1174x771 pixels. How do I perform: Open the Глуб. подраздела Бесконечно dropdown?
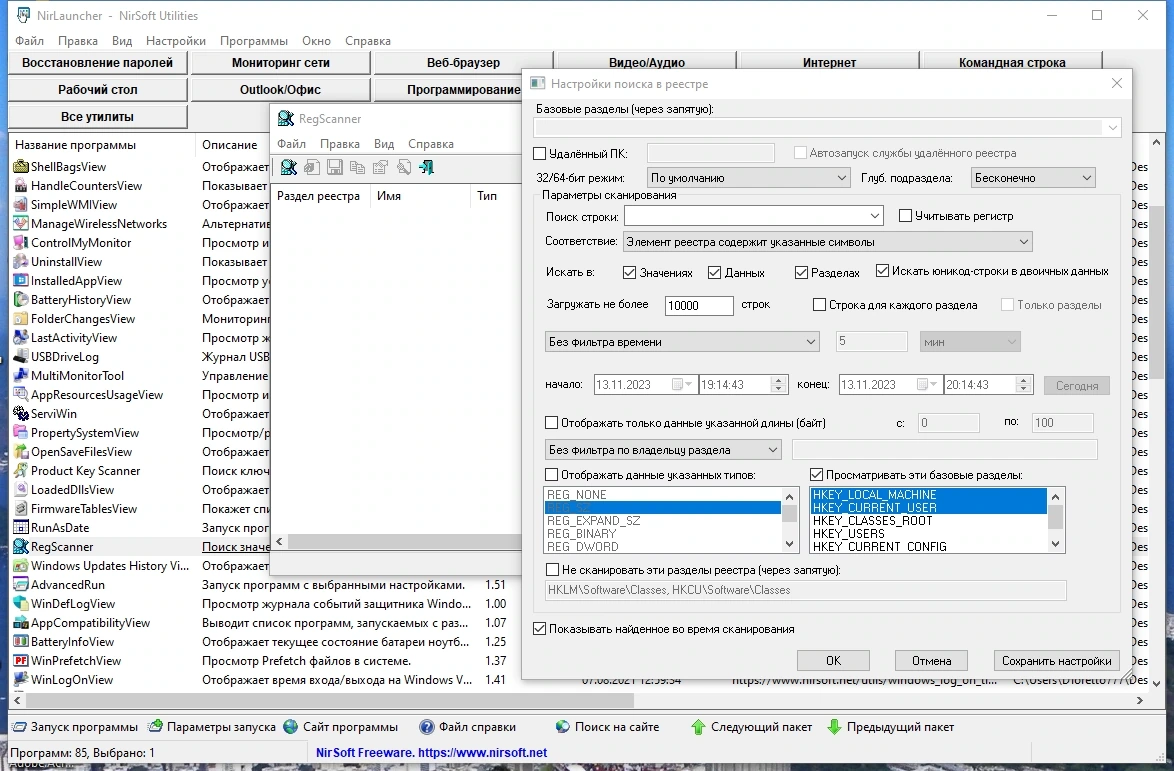(x=1033, y=178)
